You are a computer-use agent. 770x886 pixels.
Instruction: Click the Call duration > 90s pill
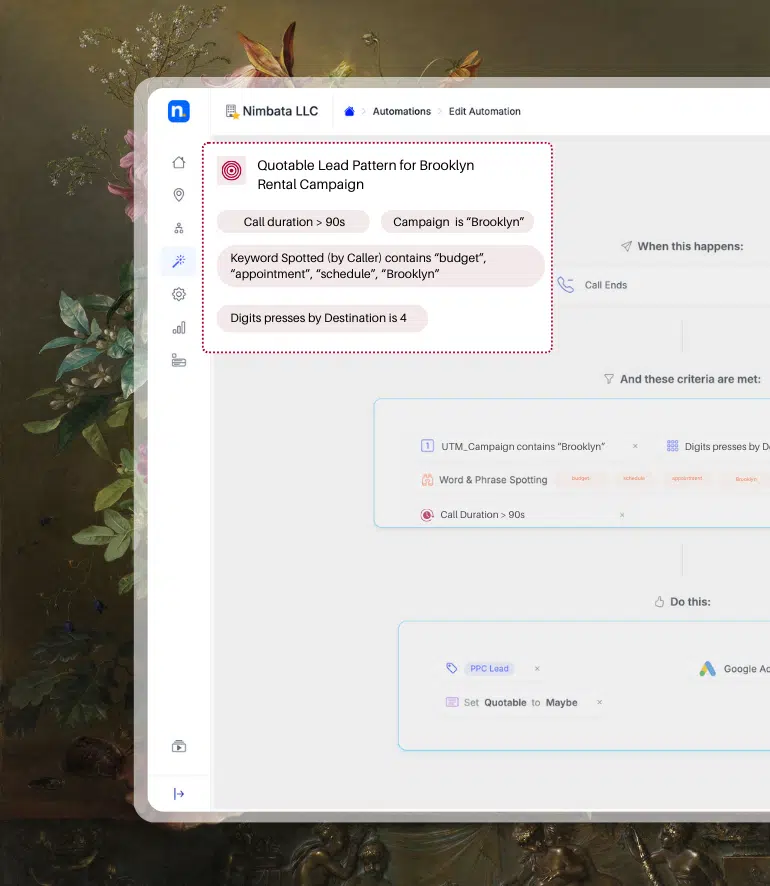[293, 222]
